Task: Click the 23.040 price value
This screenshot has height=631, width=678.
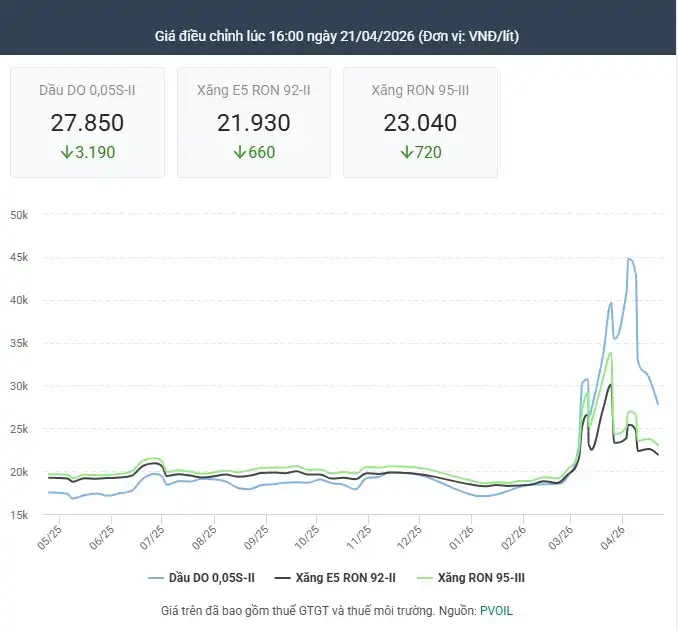Action: (420, 123)
